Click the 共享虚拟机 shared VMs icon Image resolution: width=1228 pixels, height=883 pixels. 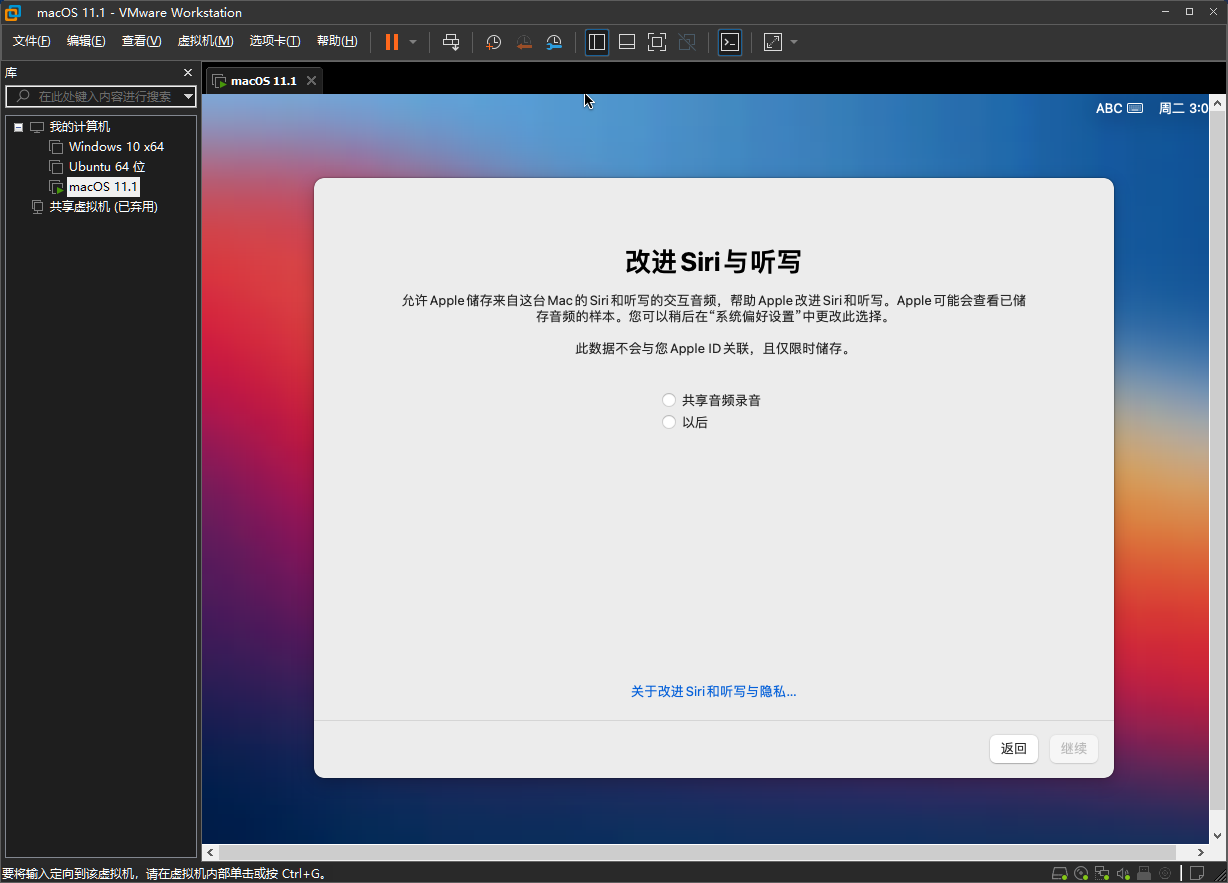click(x=38, y=207)
